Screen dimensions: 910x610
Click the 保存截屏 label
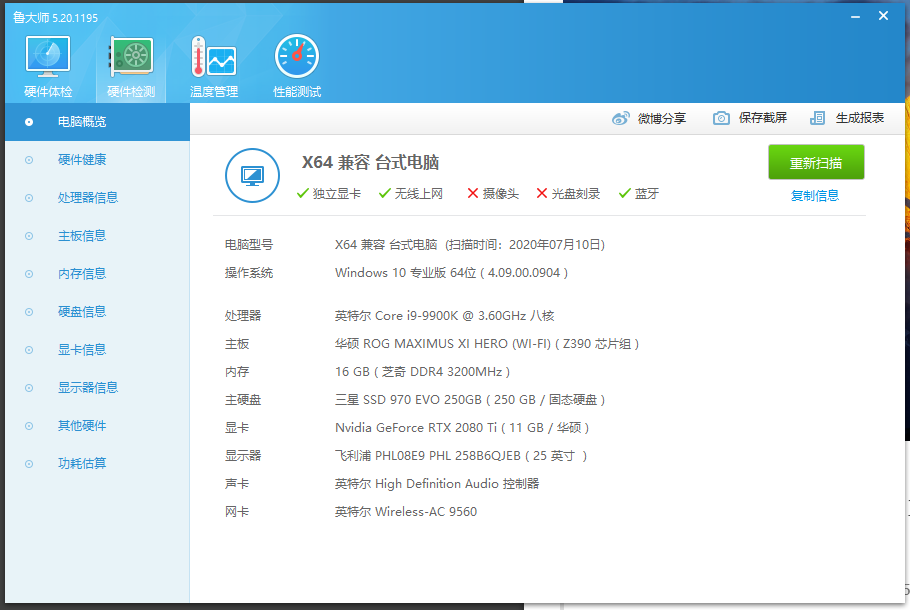click(x=763, y=118)
